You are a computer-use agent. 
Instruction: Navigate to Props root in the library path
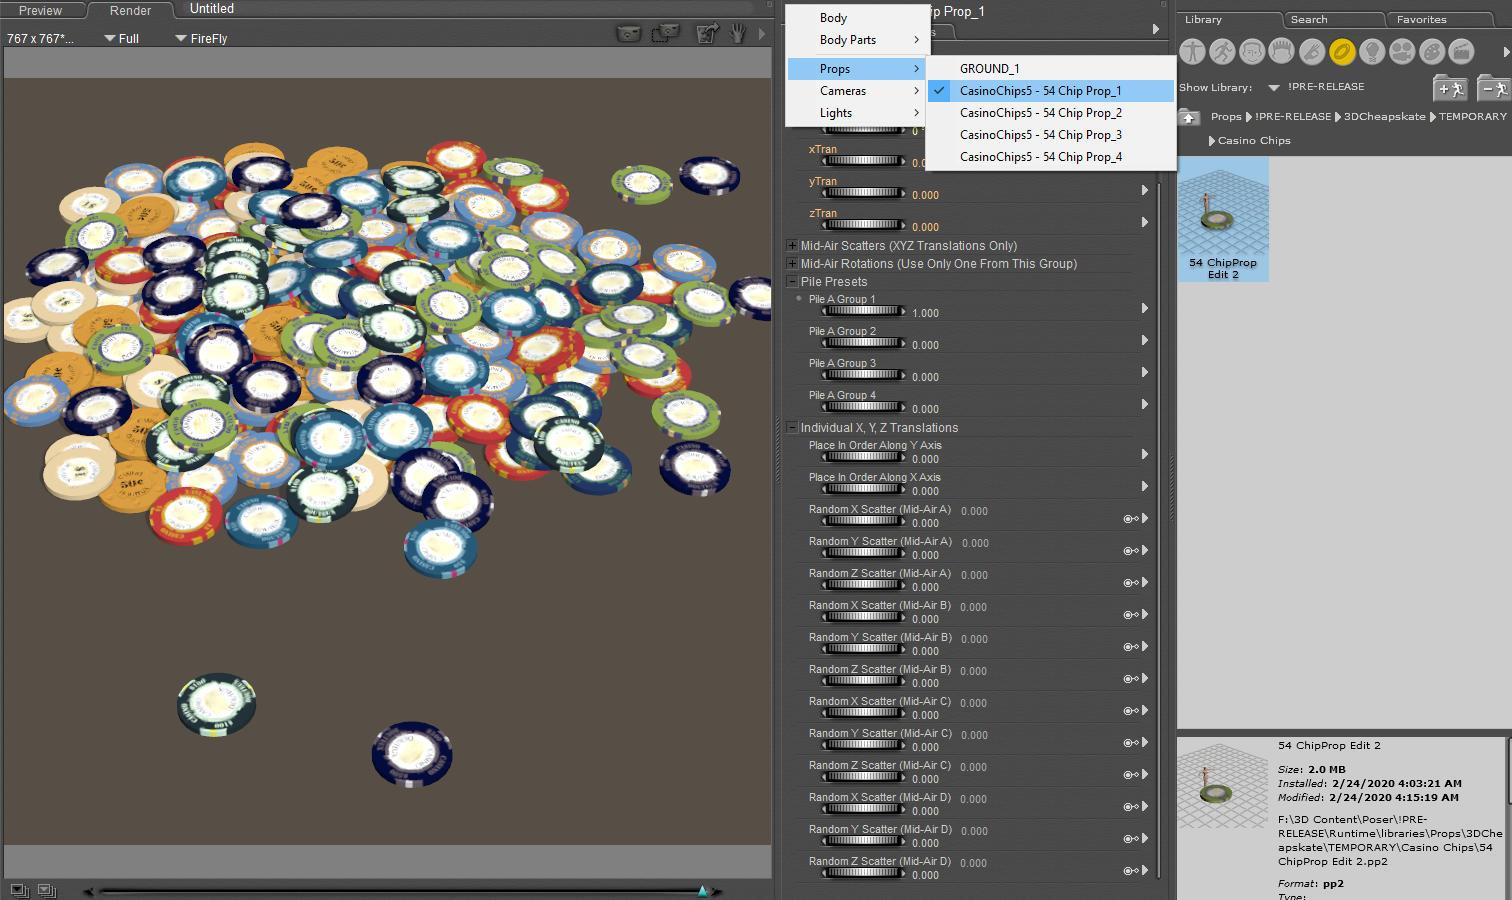click(1226, 117)
